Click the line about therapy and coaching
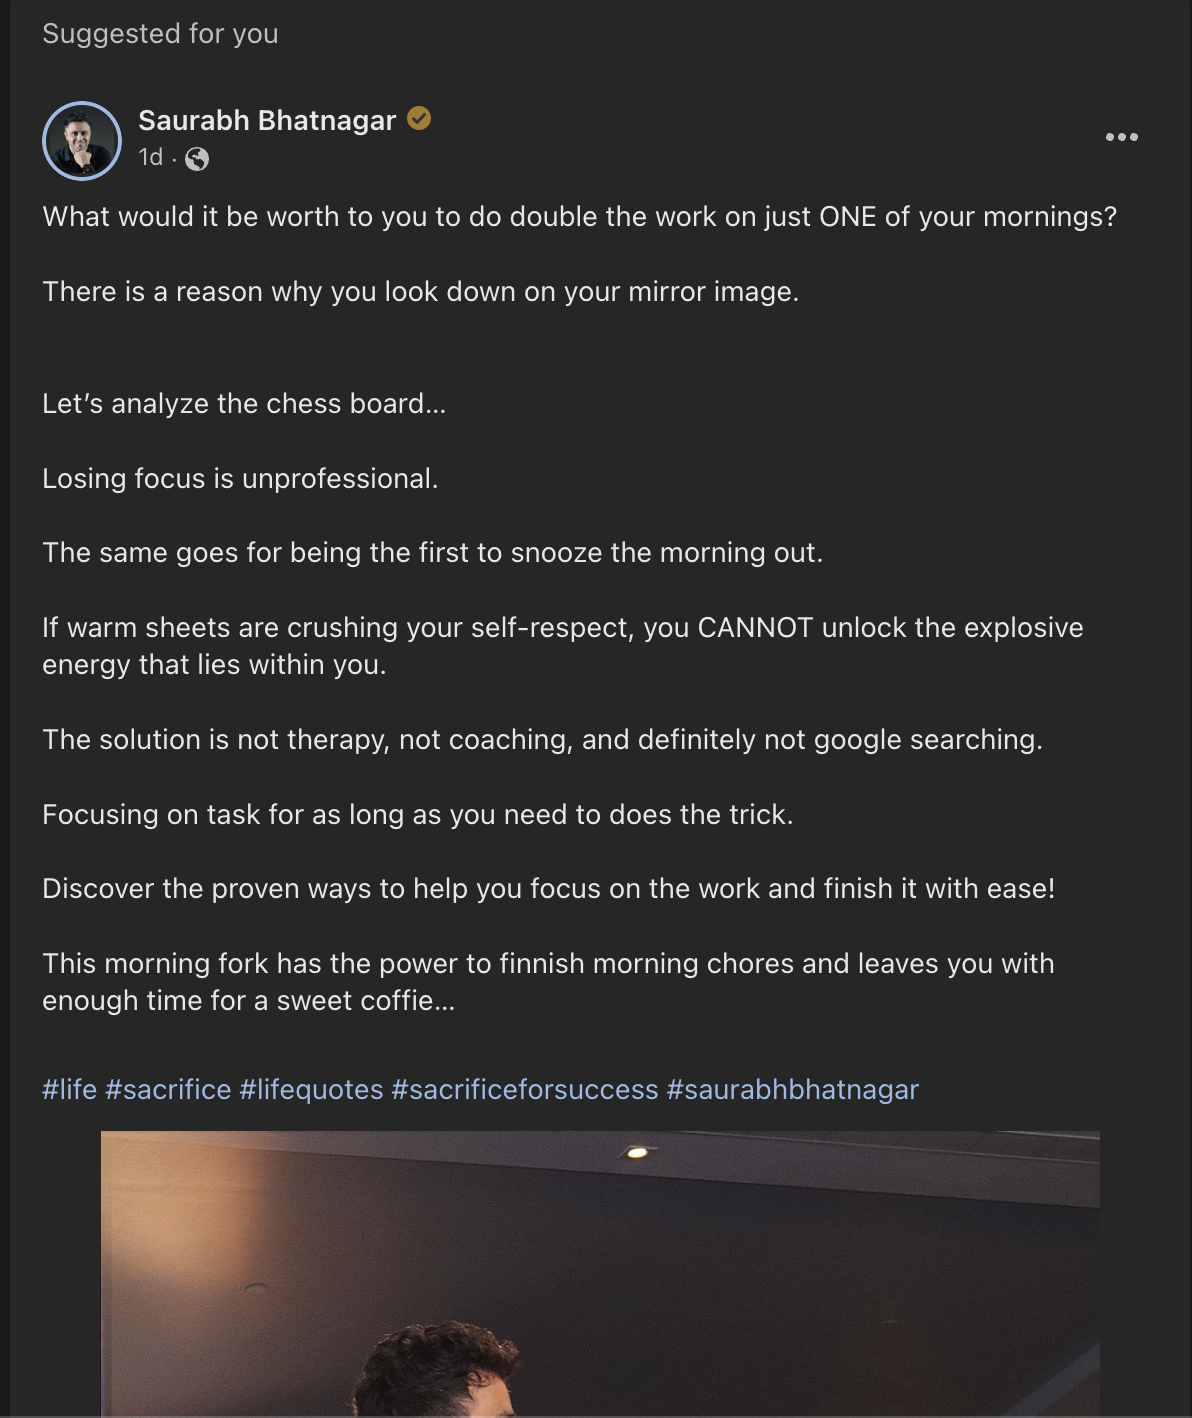 click(542, 739)
